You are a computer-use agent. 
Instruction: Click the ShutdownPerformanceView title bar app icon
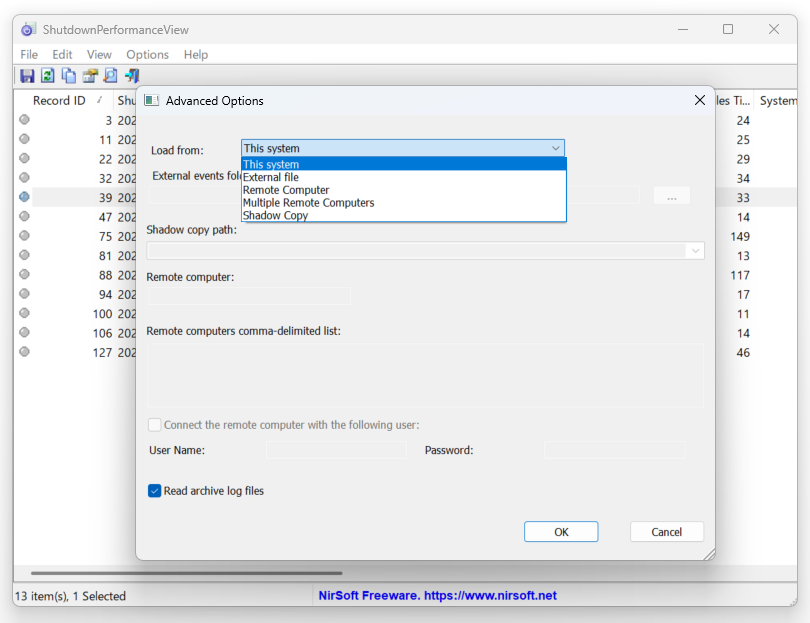pyautogui.click(x=28, y=29)
